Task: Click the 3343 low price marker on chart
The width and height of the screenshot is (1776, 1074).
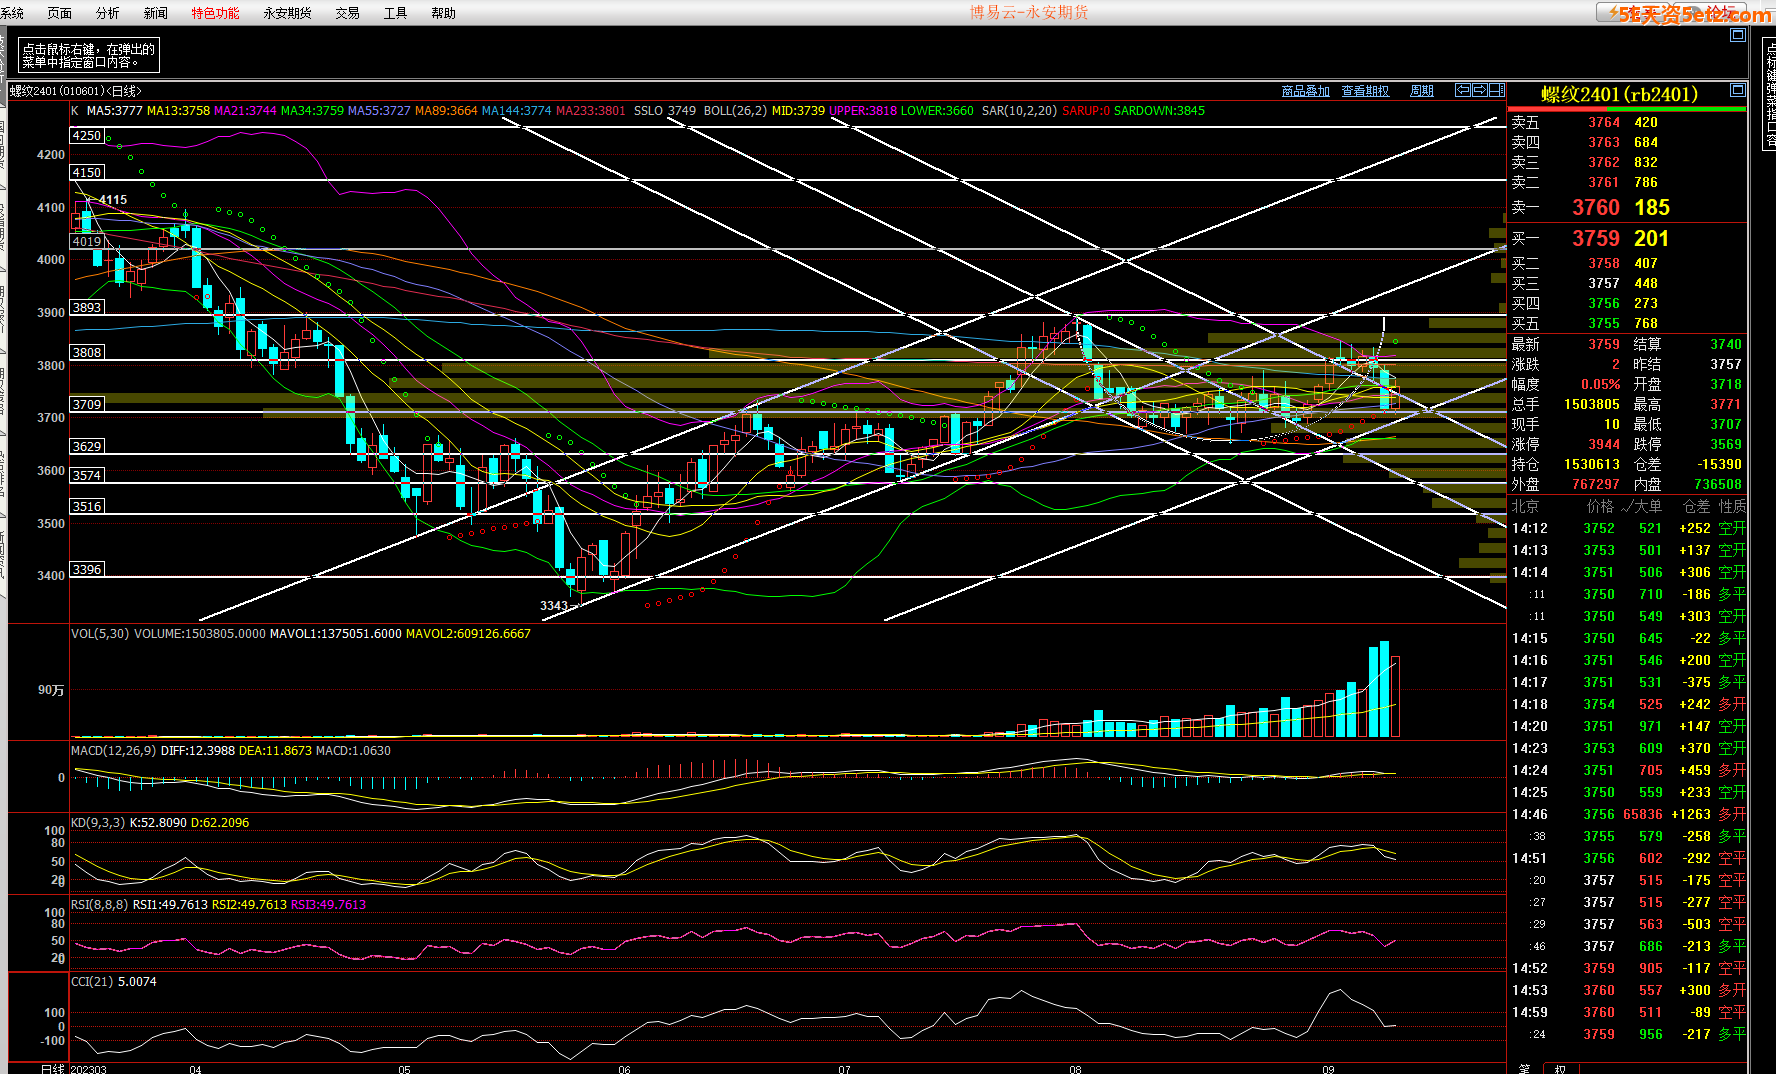Action: (553, 606)
